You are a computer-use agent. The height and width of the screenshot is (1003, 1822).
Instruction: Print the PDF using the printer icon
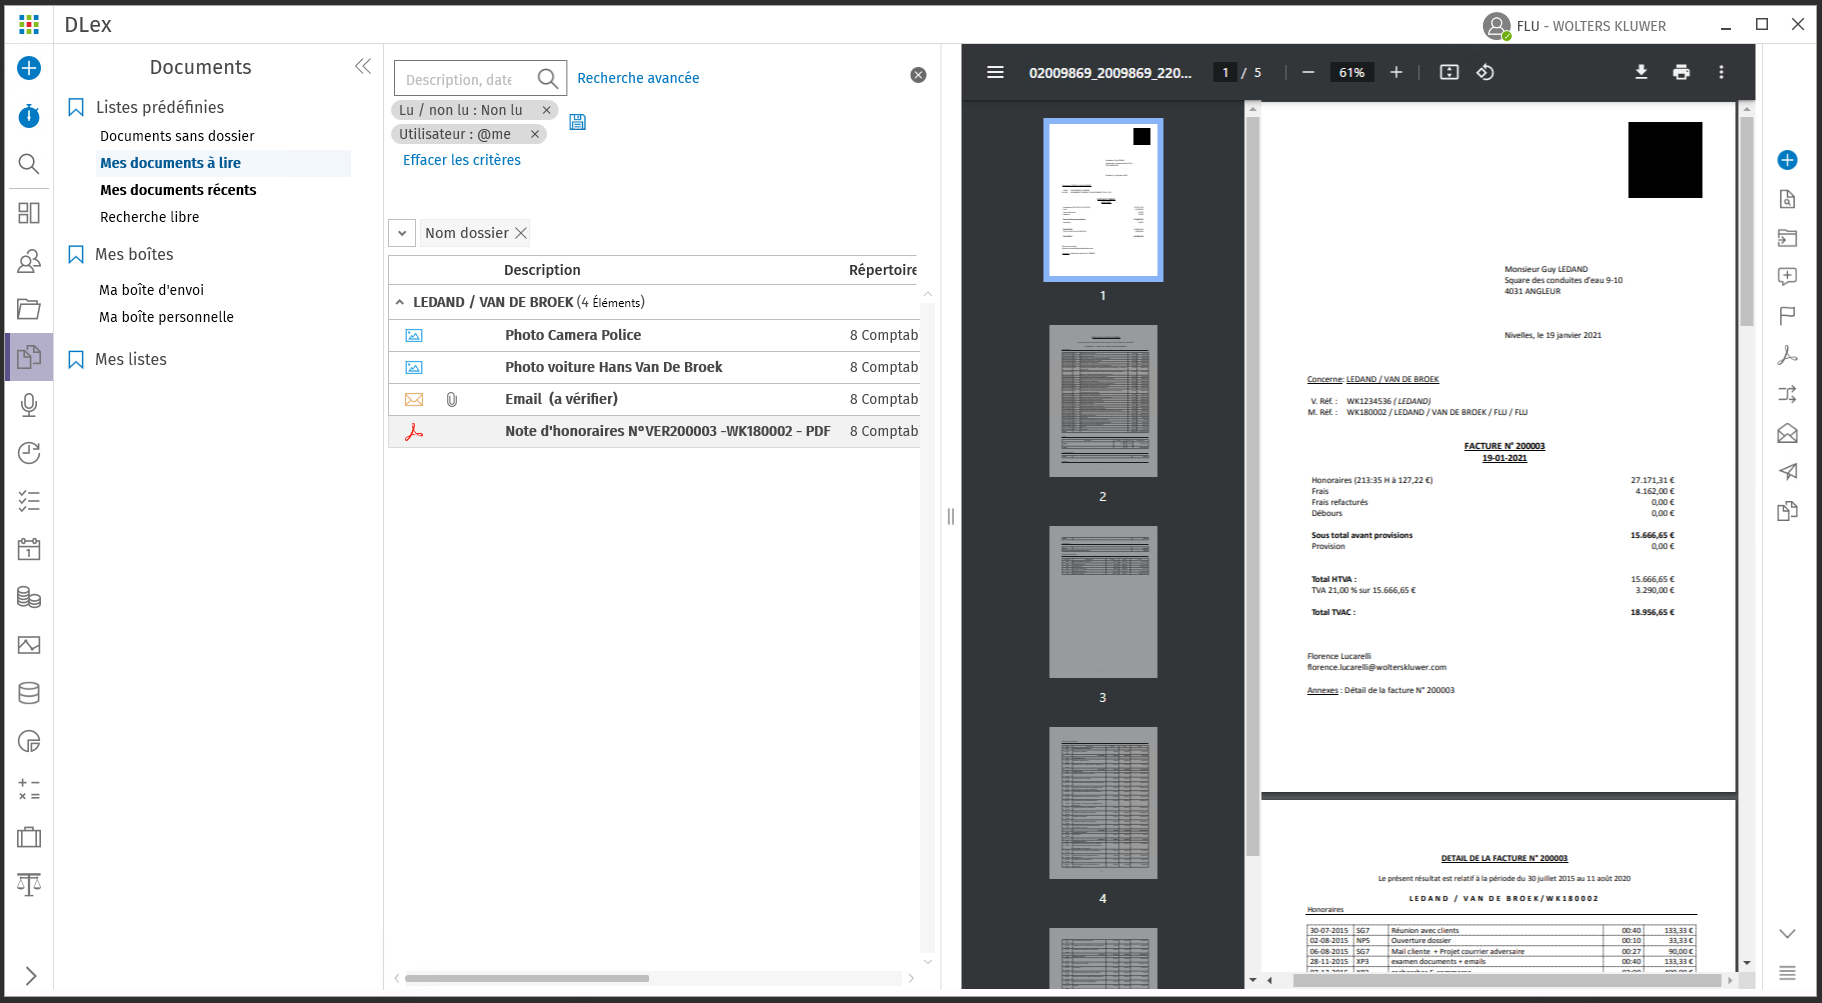pos(1681,72)
